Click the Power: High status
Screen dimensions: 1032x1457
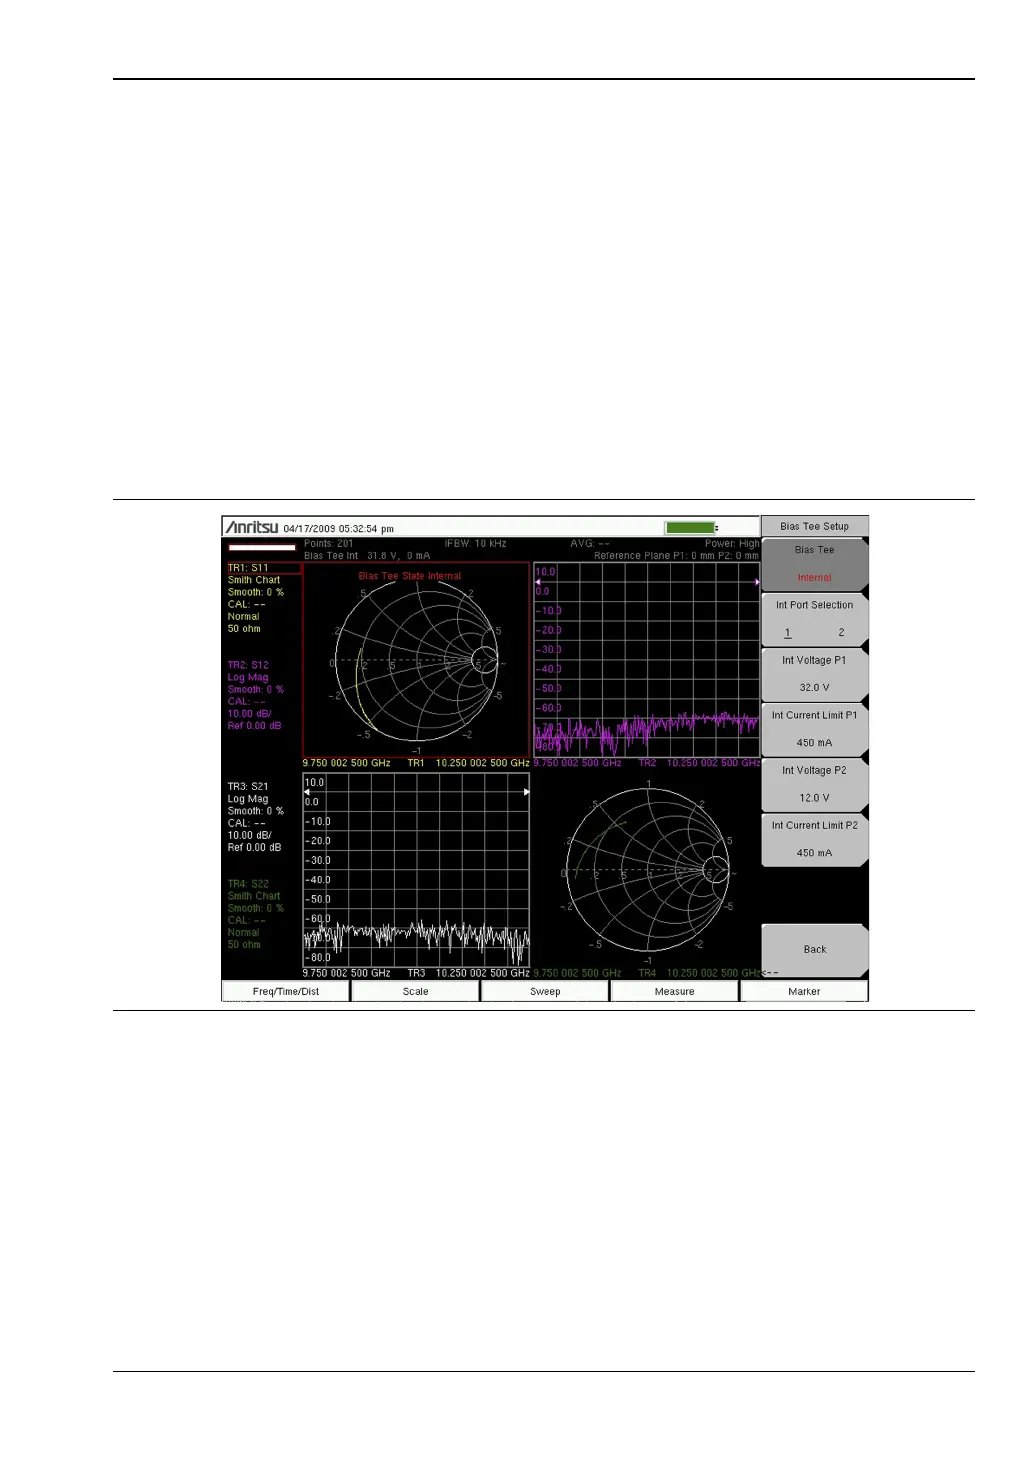tap(732, 544)
